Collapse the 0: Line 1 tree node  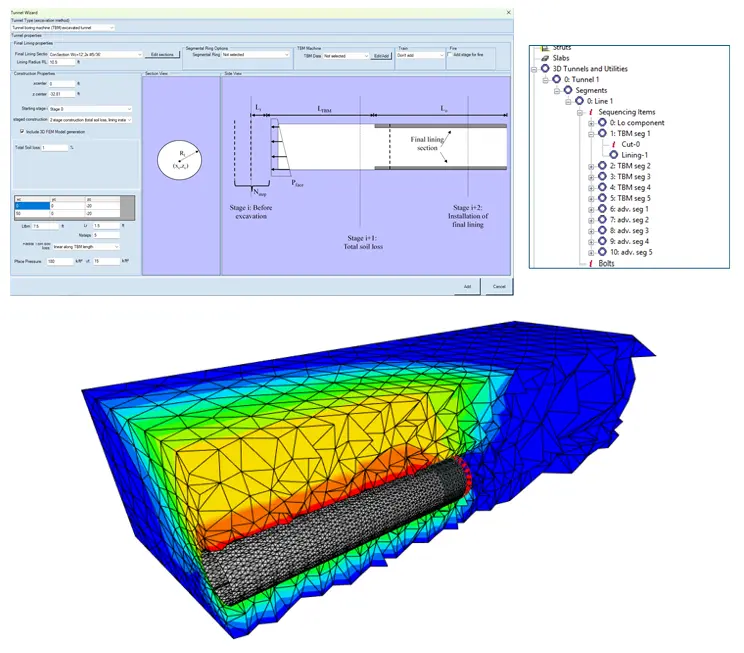[x=568, y=102]
